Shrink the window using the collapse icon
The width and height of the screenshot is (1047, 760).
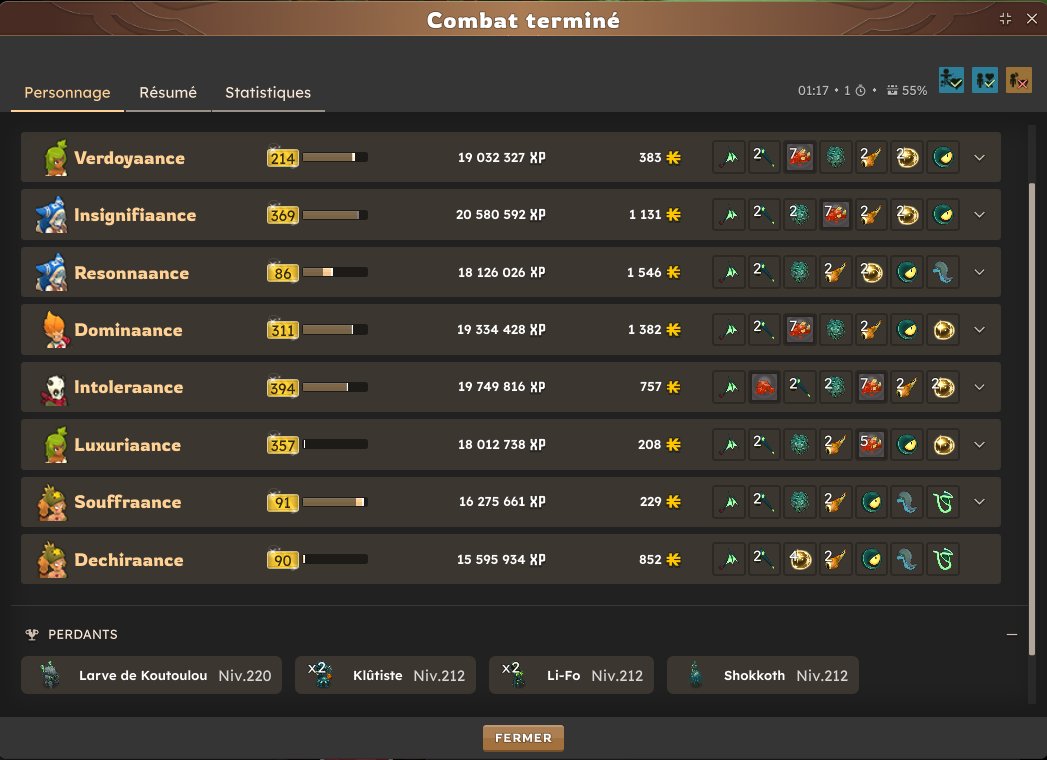[1006, 19]
